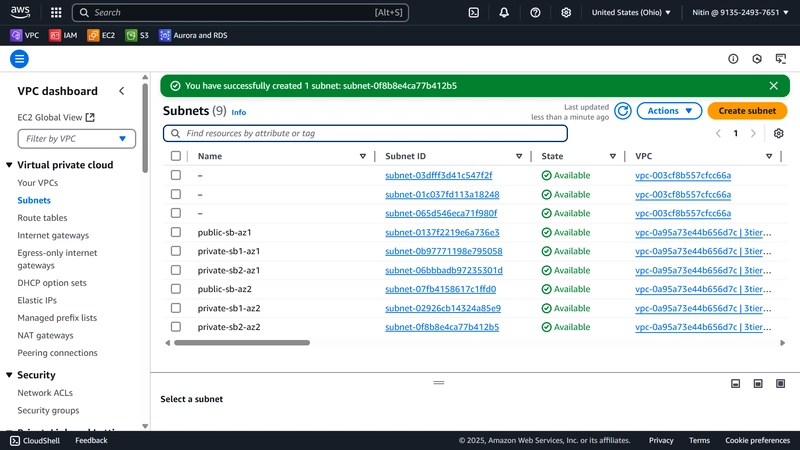800x450 pixels.
Task: Select subnet-03dfff3d41c547f2f checkbox
Action: (x=176, y=175)
